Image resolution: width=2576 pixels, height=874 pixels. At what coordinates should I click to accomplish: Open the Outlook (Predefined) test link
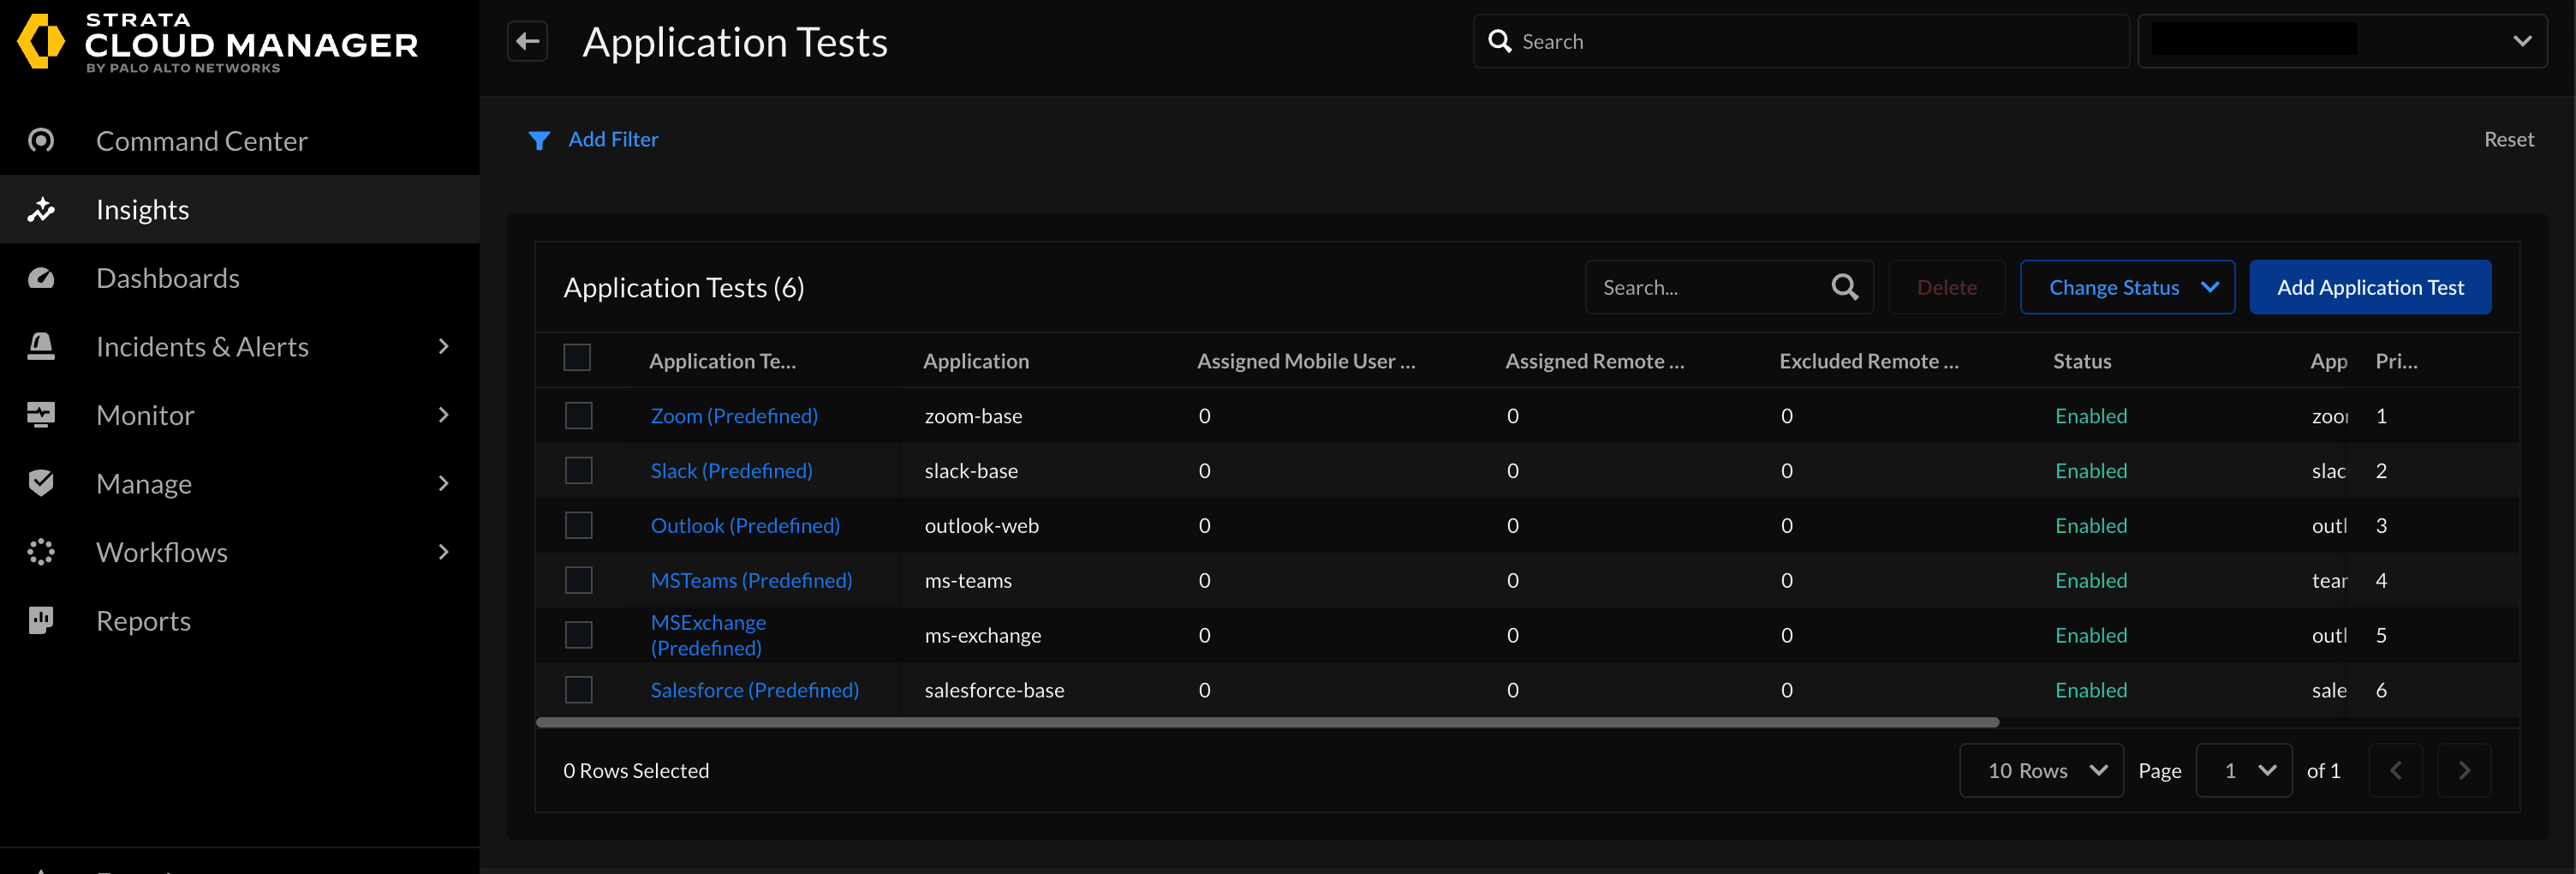tap(745, 525)
